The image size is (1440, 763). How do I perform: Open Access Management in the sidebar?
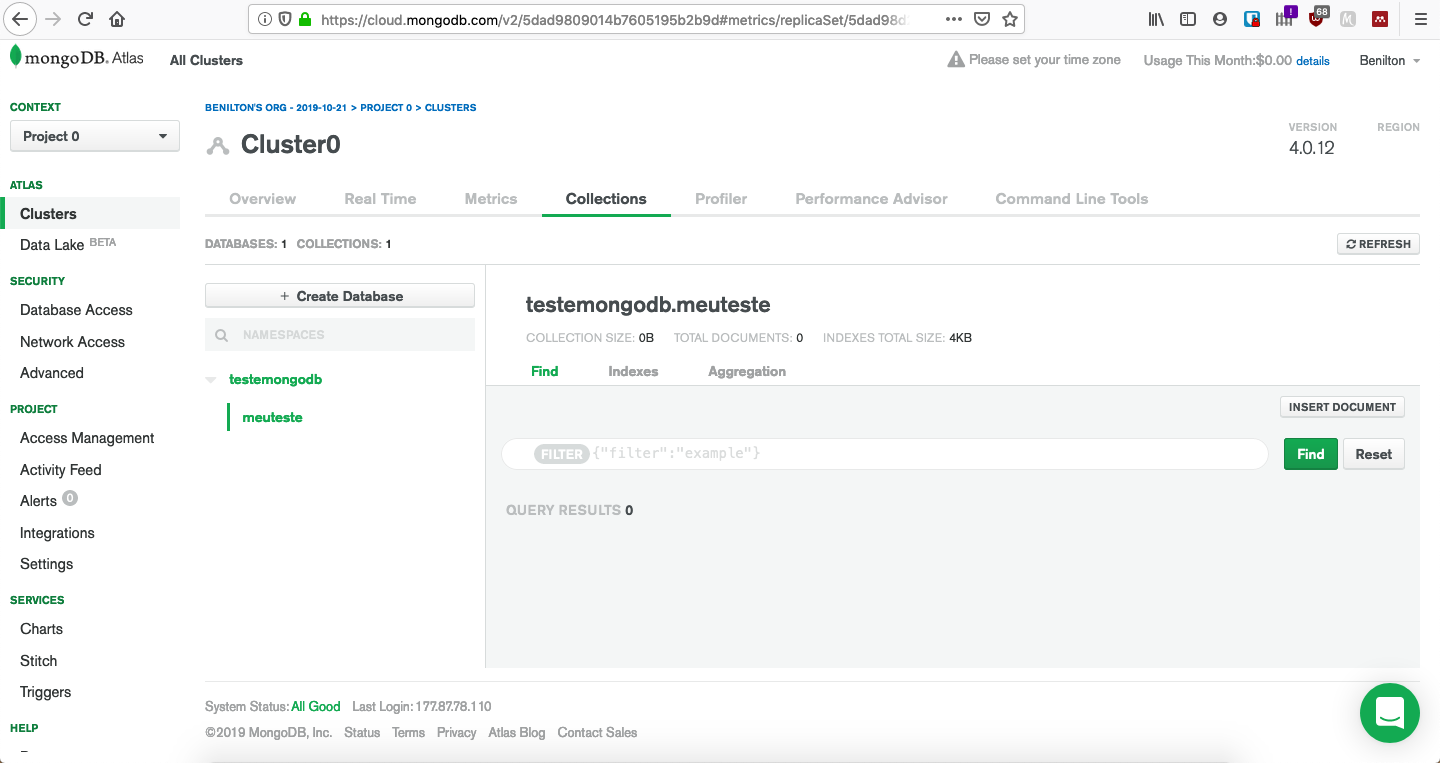pos(87,438)
